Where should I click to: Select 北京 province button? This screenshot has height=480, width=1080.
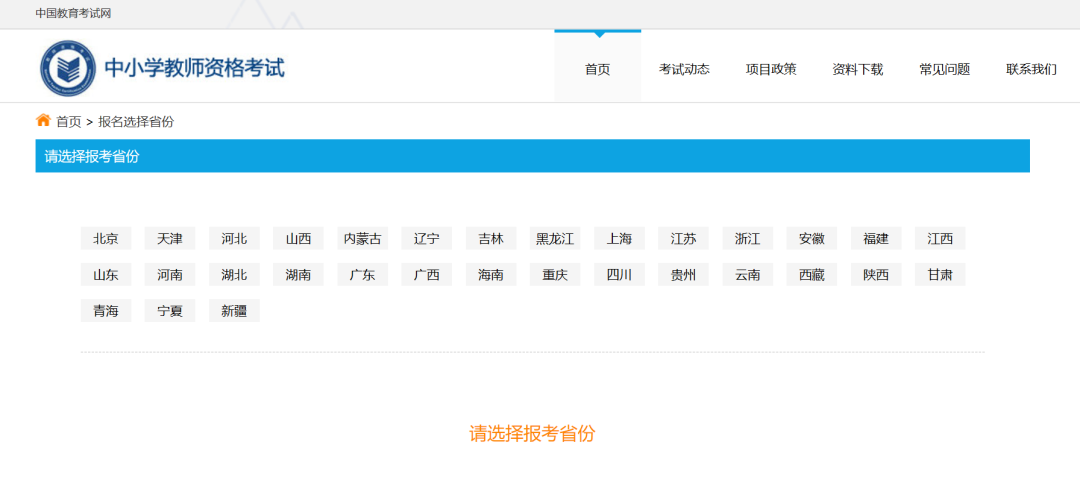[x=106, y=239]
